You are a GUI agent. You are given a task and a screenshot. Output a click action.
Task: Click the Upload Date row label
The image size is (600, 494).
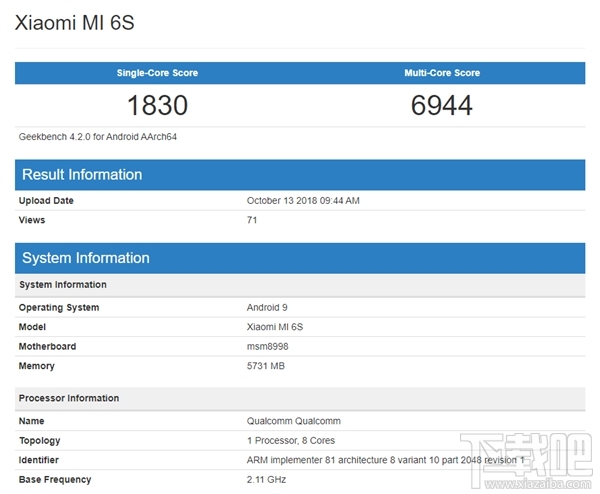coord(46,201)
